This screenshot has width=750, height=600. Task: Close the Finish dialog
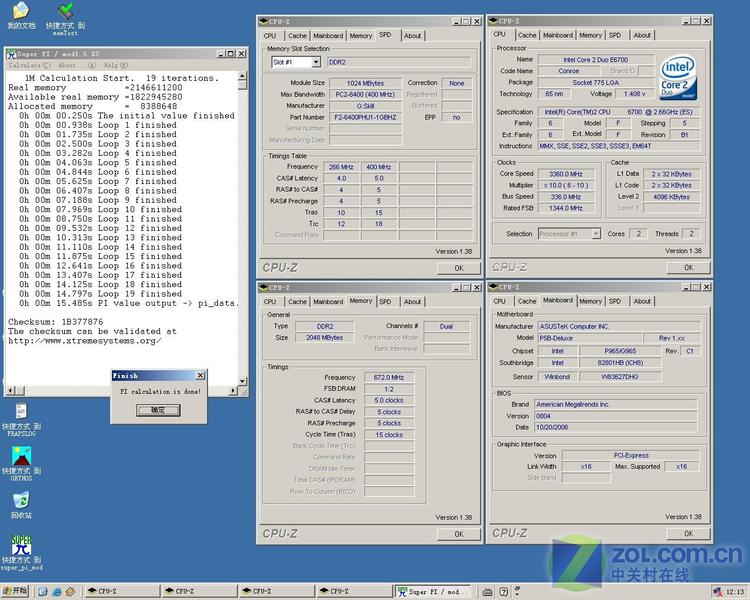[x=201, y=376]
